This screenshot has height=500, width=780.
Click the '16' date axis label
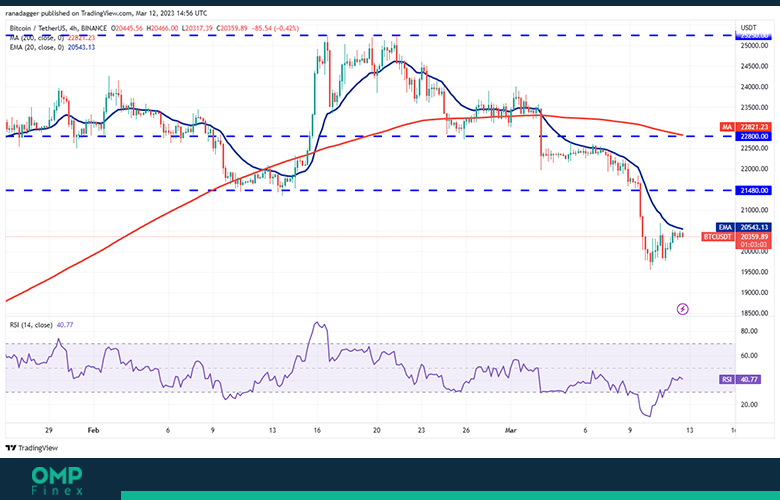click(317, 430)
